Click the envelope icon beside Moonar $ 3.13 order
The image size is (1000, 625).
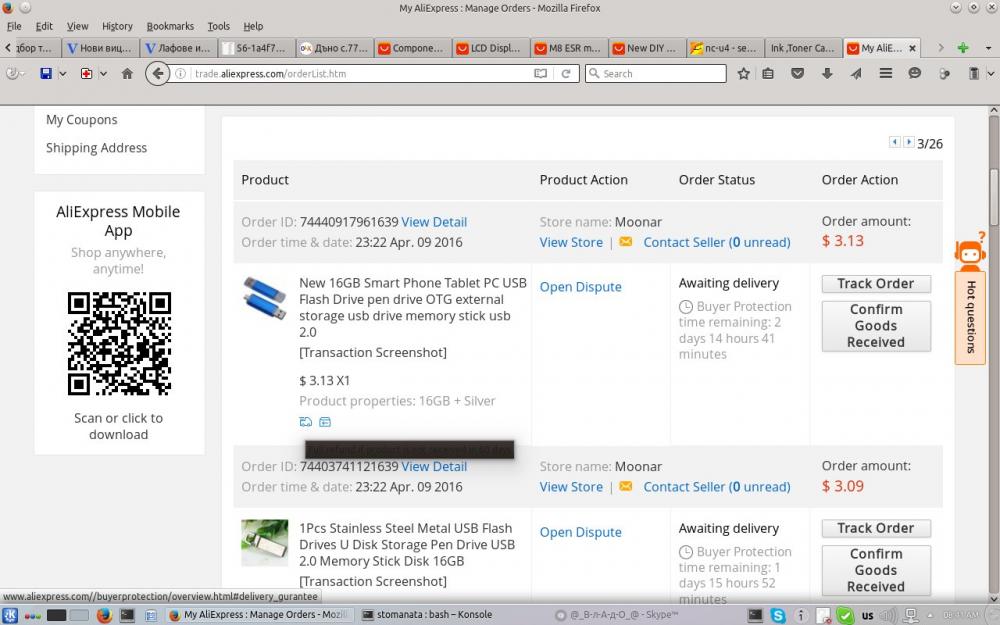pos(626,242)
